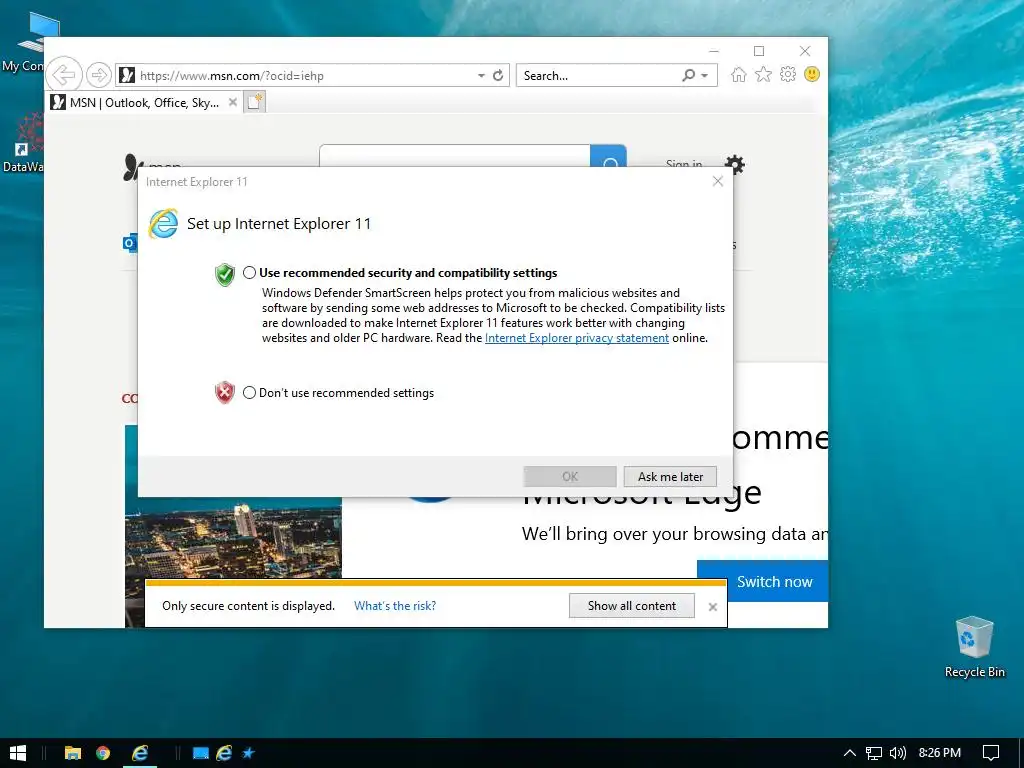
Task: Click the green shield icon in dialog
Action: (x=225, y=275)
